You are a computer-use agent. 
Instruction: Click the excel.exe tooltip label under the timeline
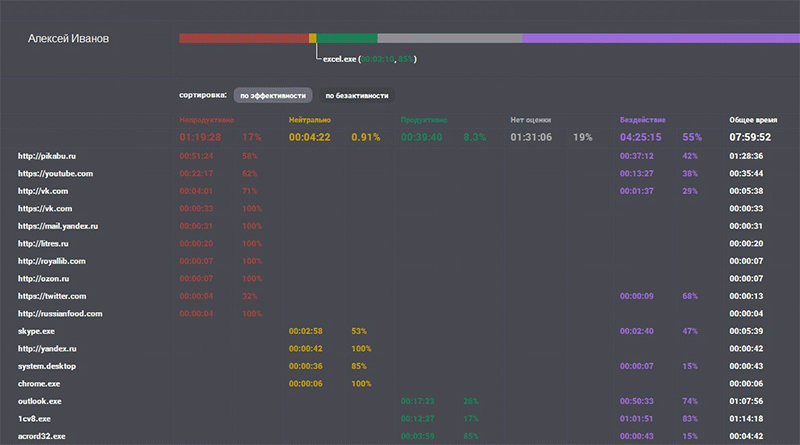point(370,59)
